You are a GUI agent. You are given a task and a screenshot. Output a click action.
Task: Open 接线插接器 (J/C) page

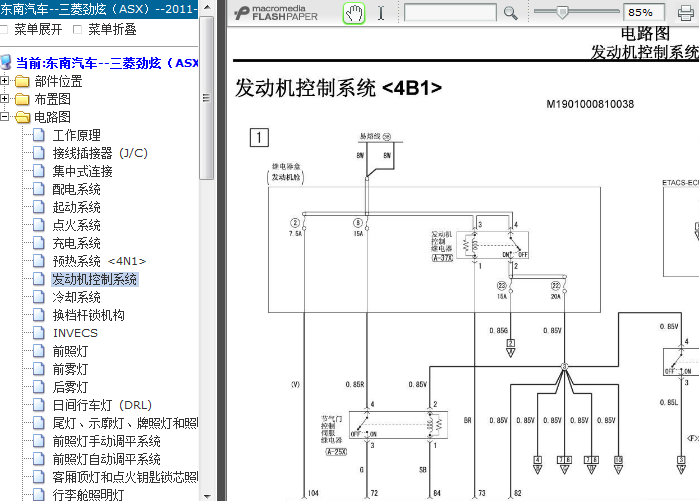tap(100, 153)
